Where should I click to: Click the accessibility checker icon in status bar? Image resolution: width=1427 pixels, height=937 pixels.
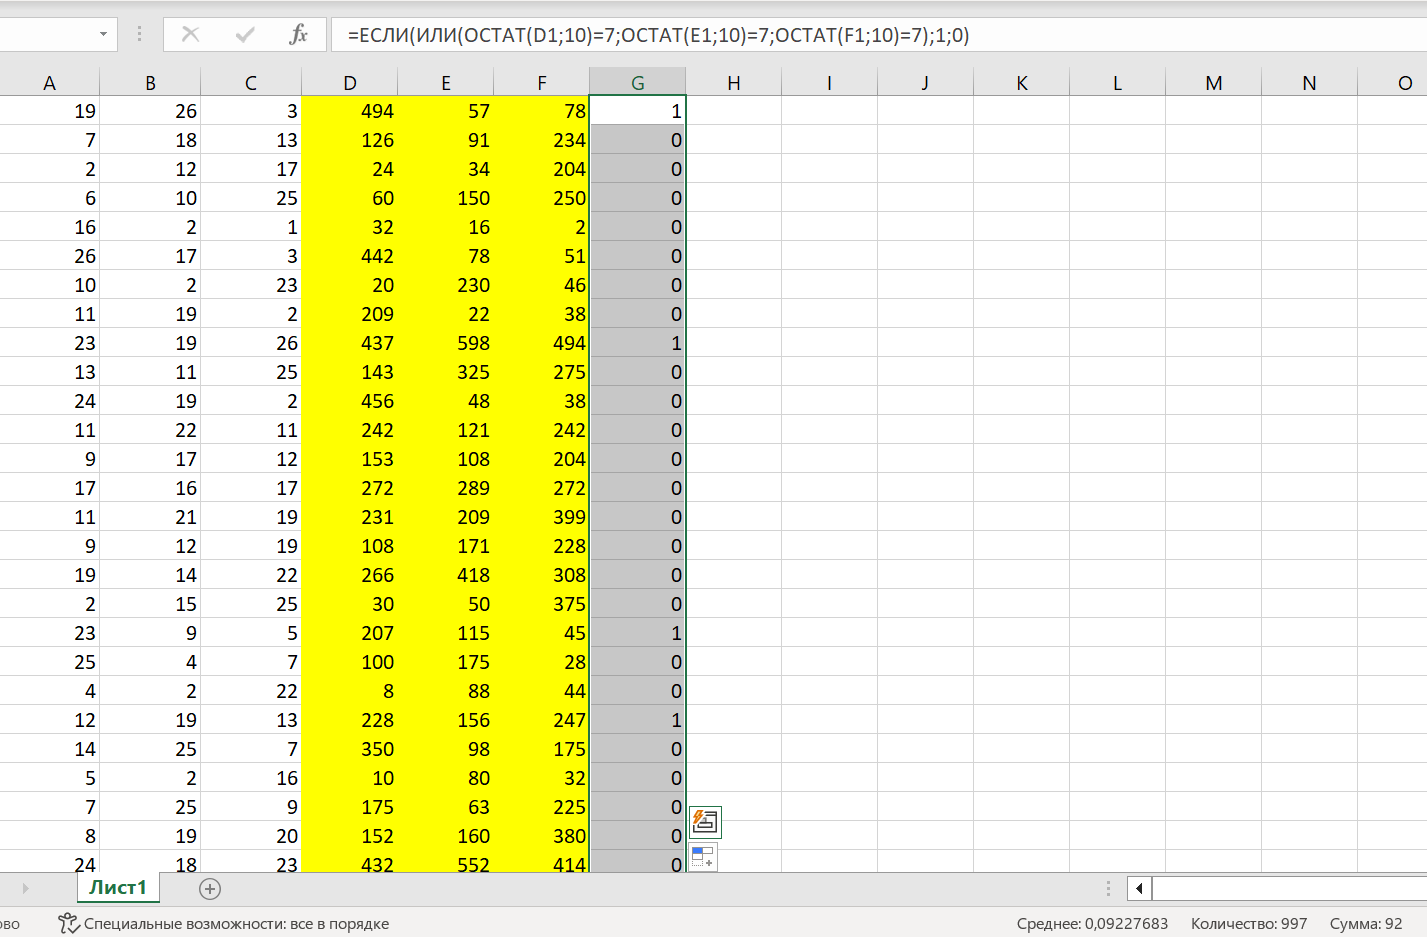coord(68,923)
